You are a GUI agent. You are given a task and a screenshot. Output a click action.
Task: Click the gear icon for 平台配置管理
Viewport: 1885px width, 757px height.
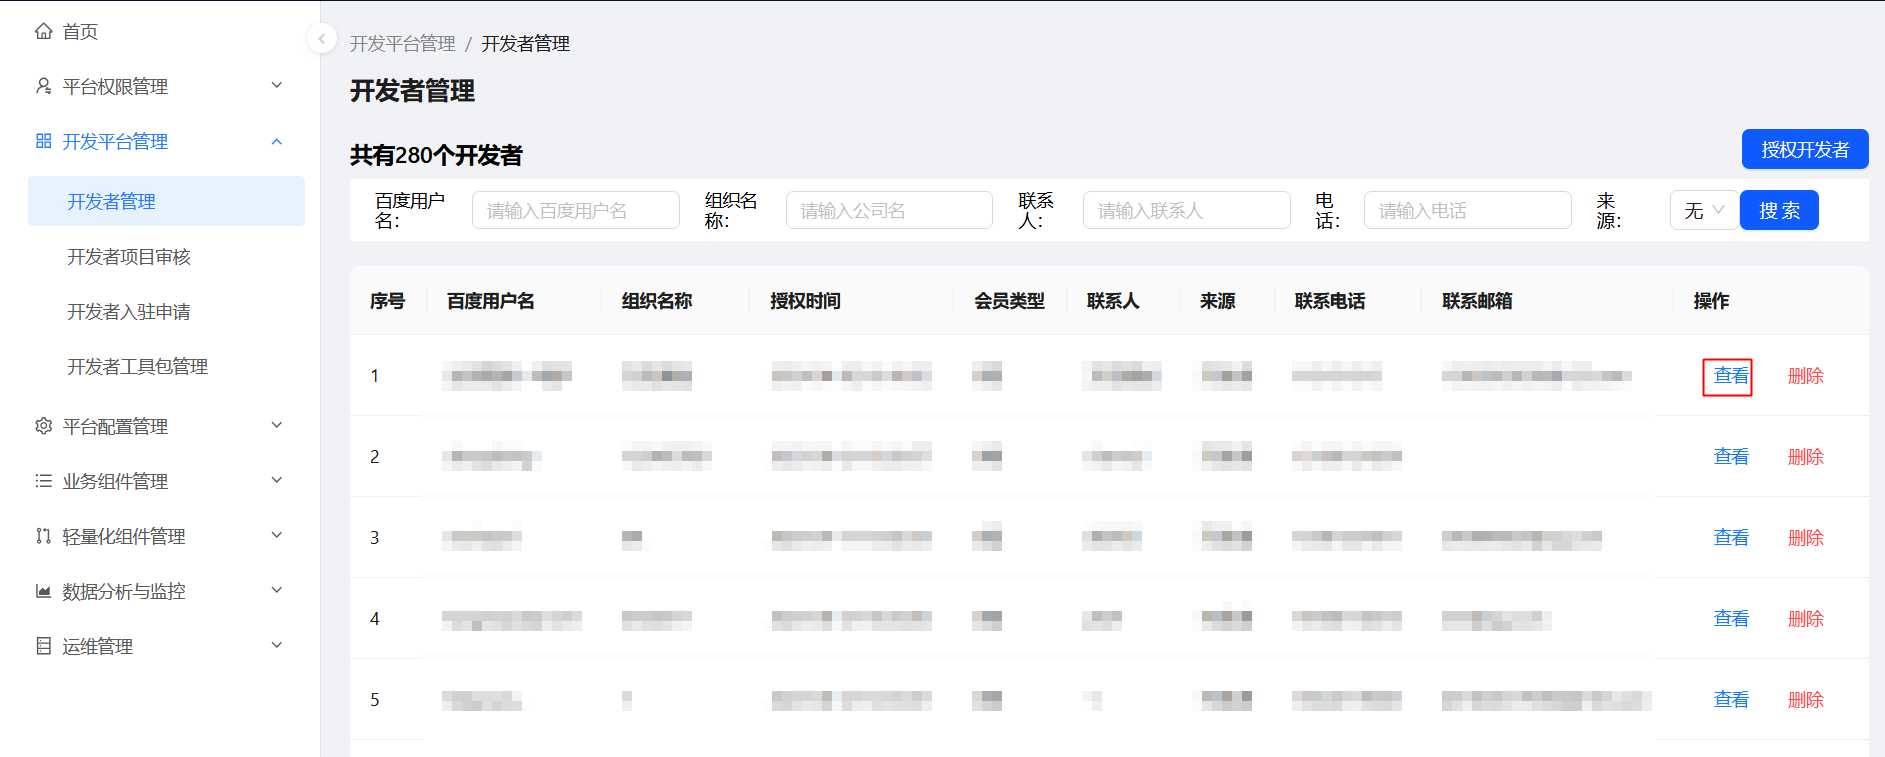coord(43,427)
